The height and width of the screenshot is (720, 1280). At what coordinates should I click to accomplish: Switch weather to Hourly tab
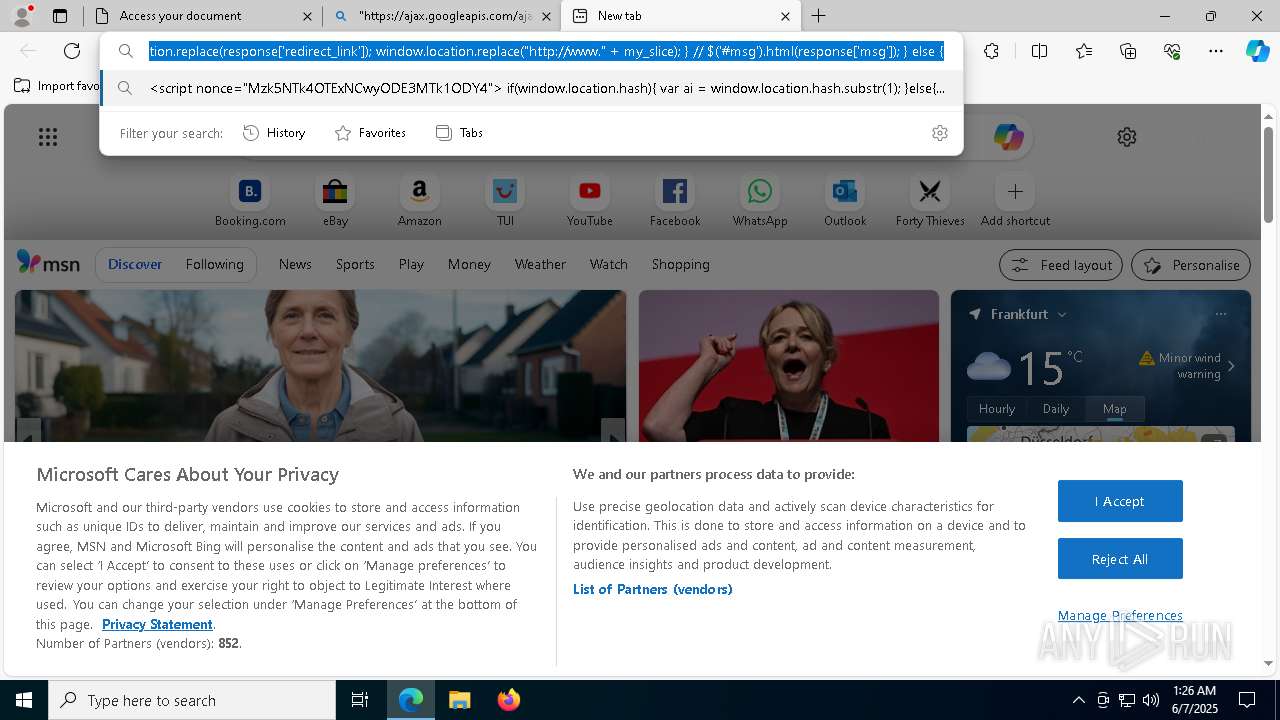[x=997, y=408]
